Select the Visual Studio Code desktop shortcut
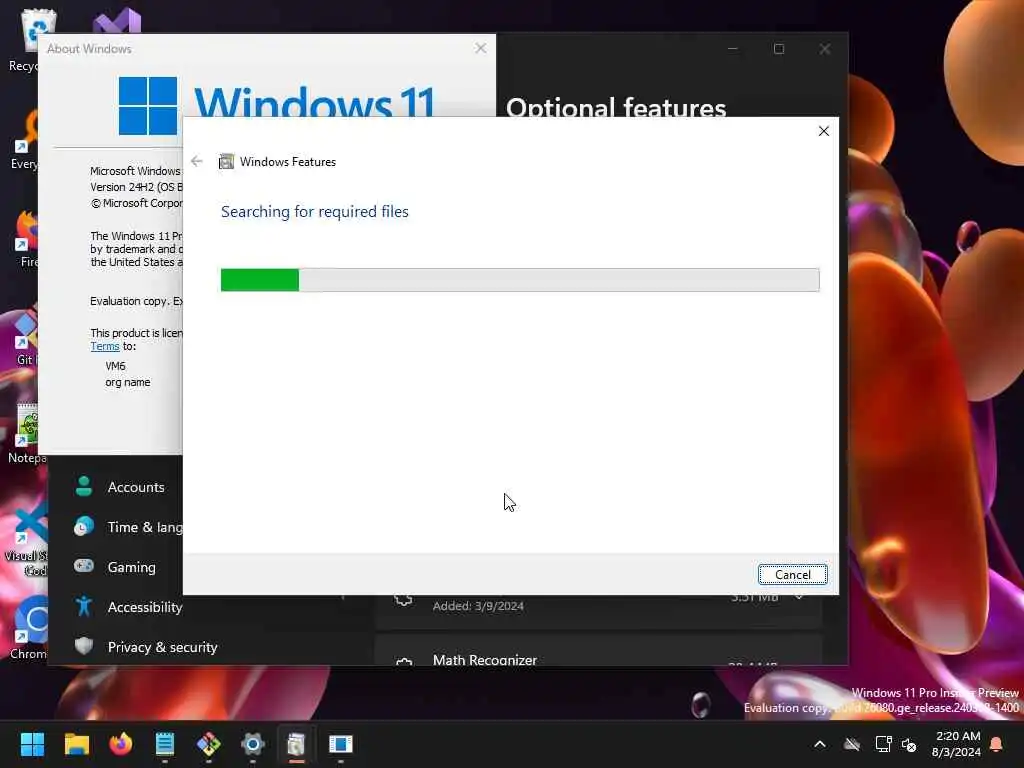1024x768 pixels. pyautogui.click(x=27, y=539)
